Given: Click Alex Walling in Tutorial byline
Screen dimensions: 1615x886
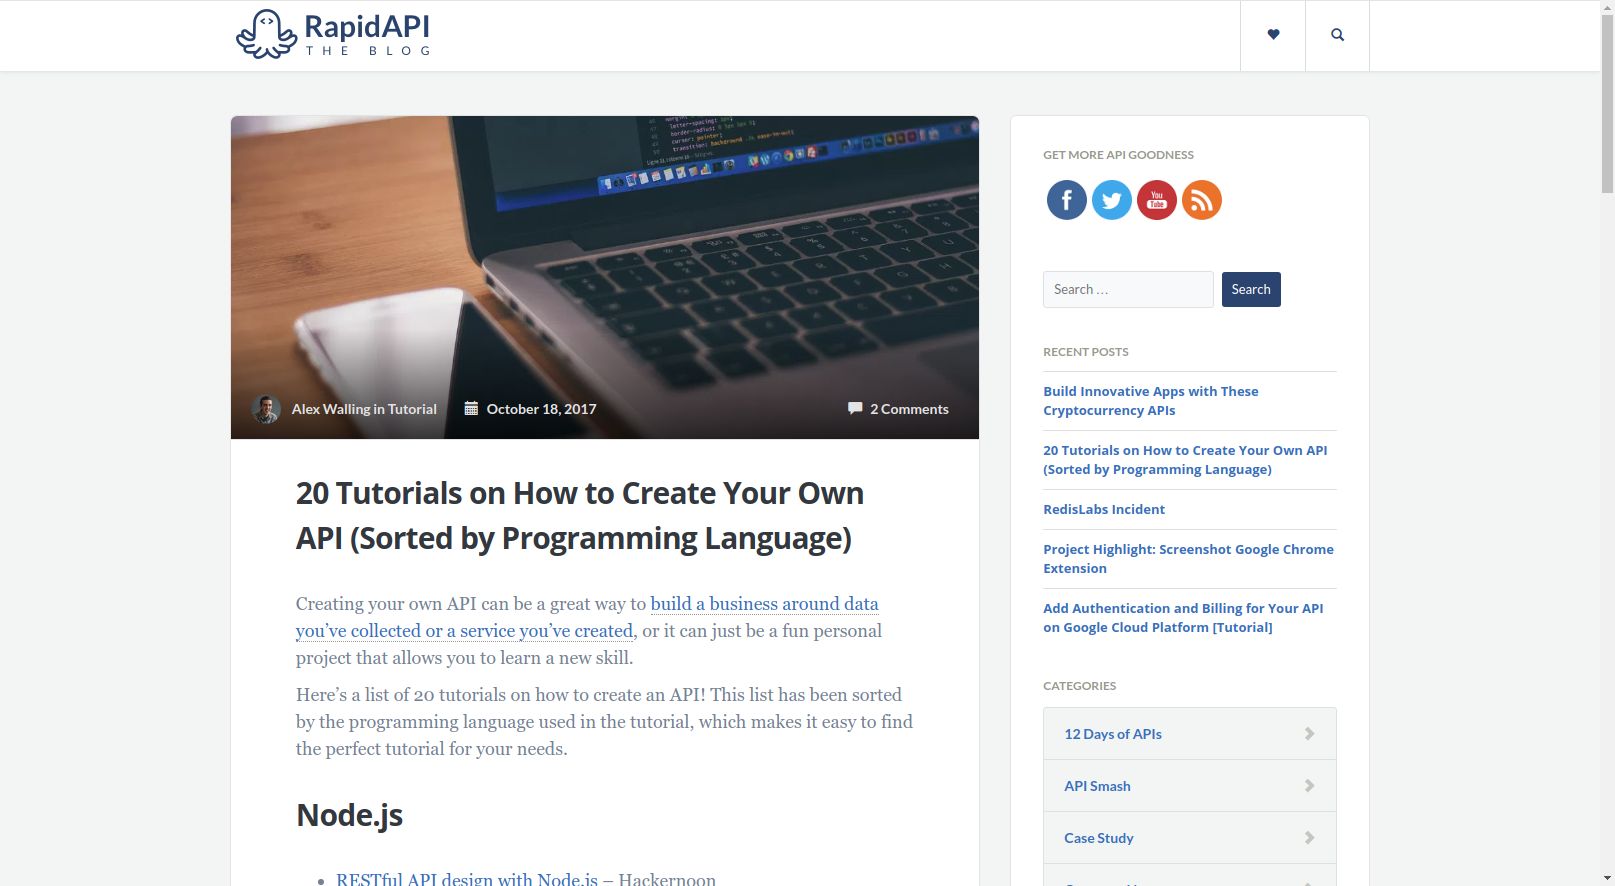Looking at the screenshot, I should 364,409.
